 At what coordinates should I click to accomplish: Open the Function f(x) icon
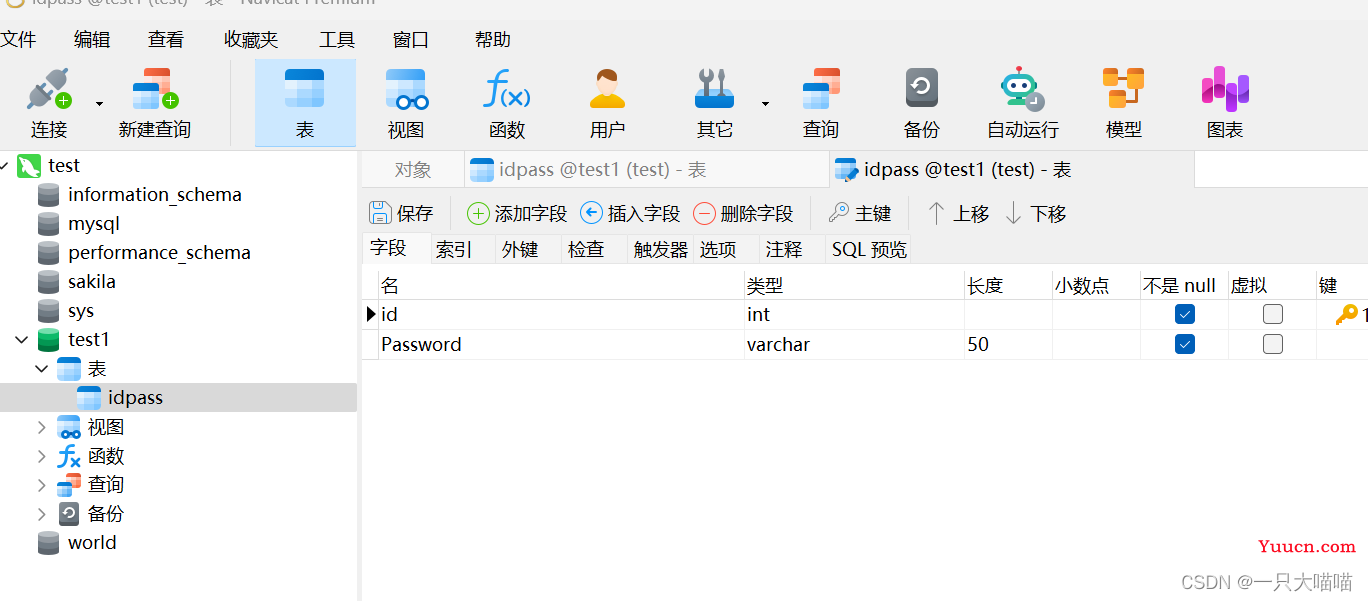[x=507, y=89]
